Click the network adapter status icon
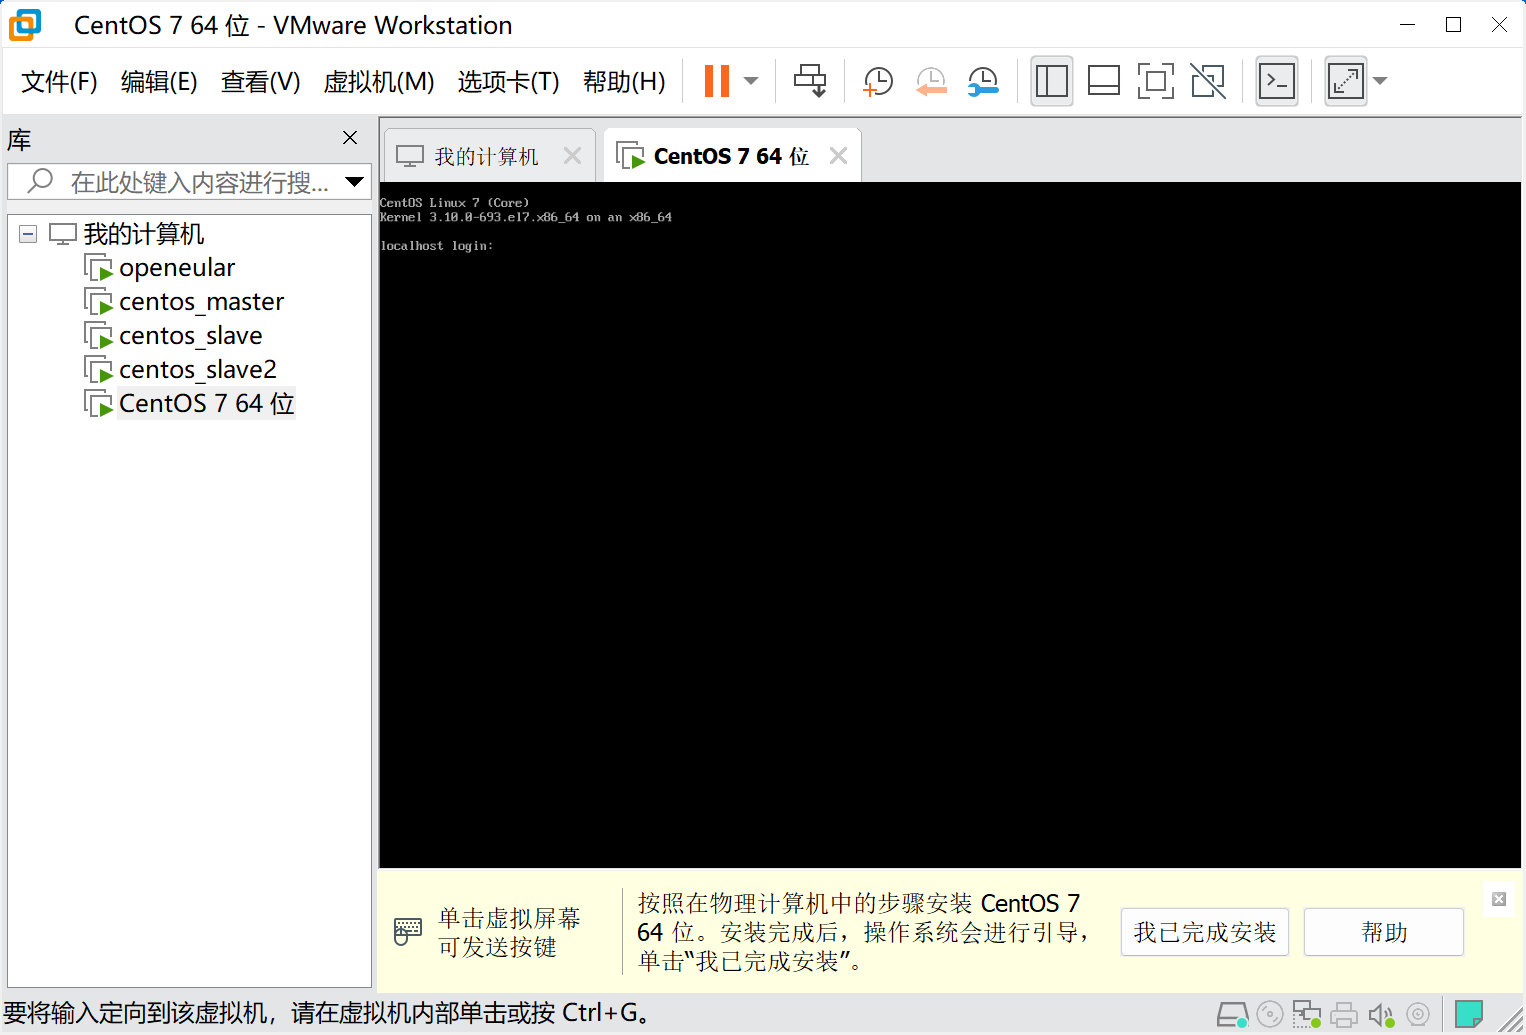The height and width of the screenshot is (1035, 1526). [1306, 1015]
